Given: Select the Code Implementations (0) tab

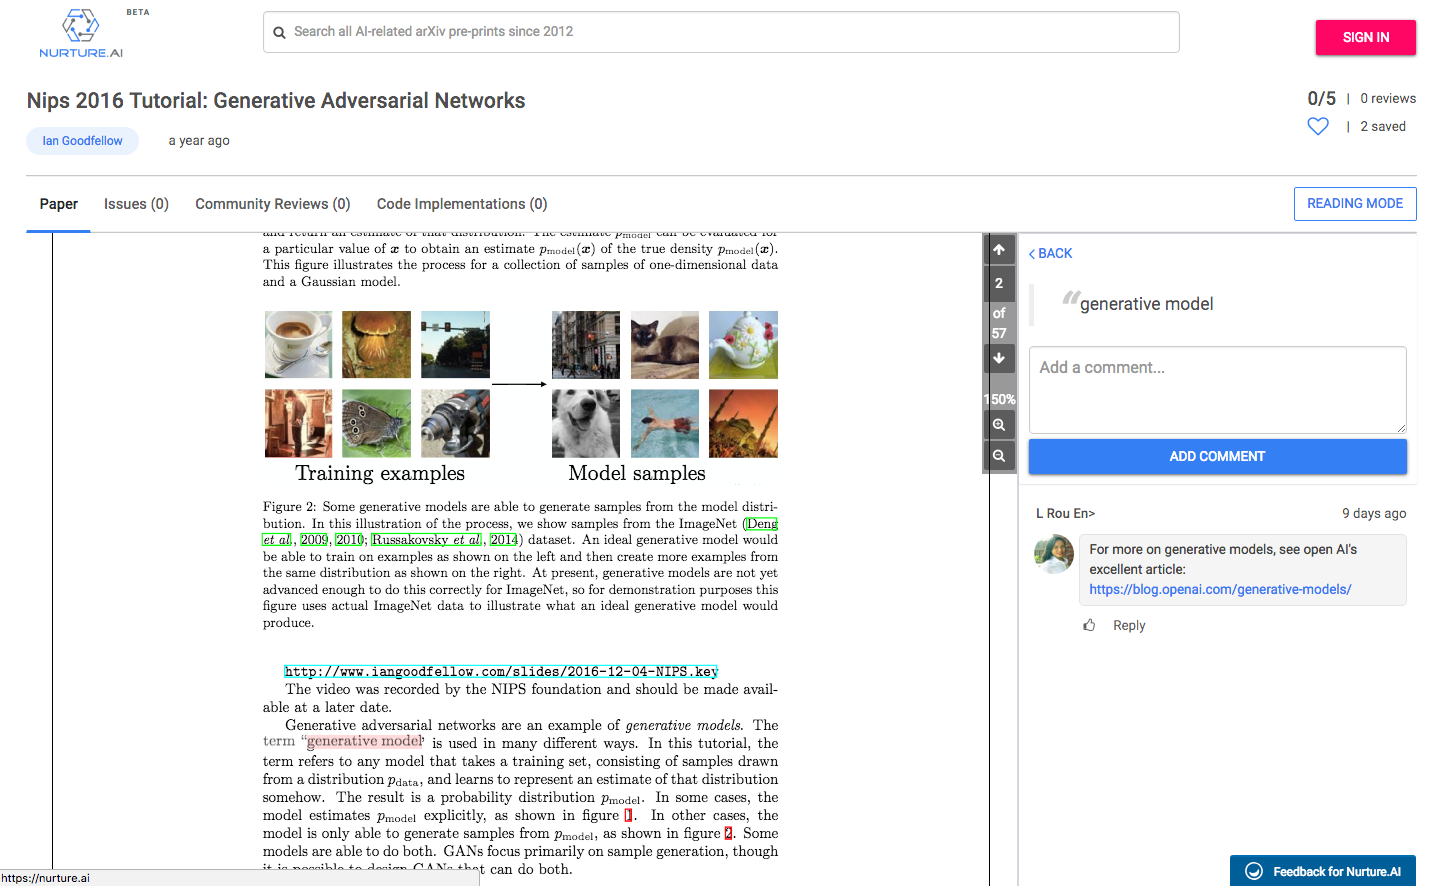Looking at the screenshot, I should click(x=461, y=204).
